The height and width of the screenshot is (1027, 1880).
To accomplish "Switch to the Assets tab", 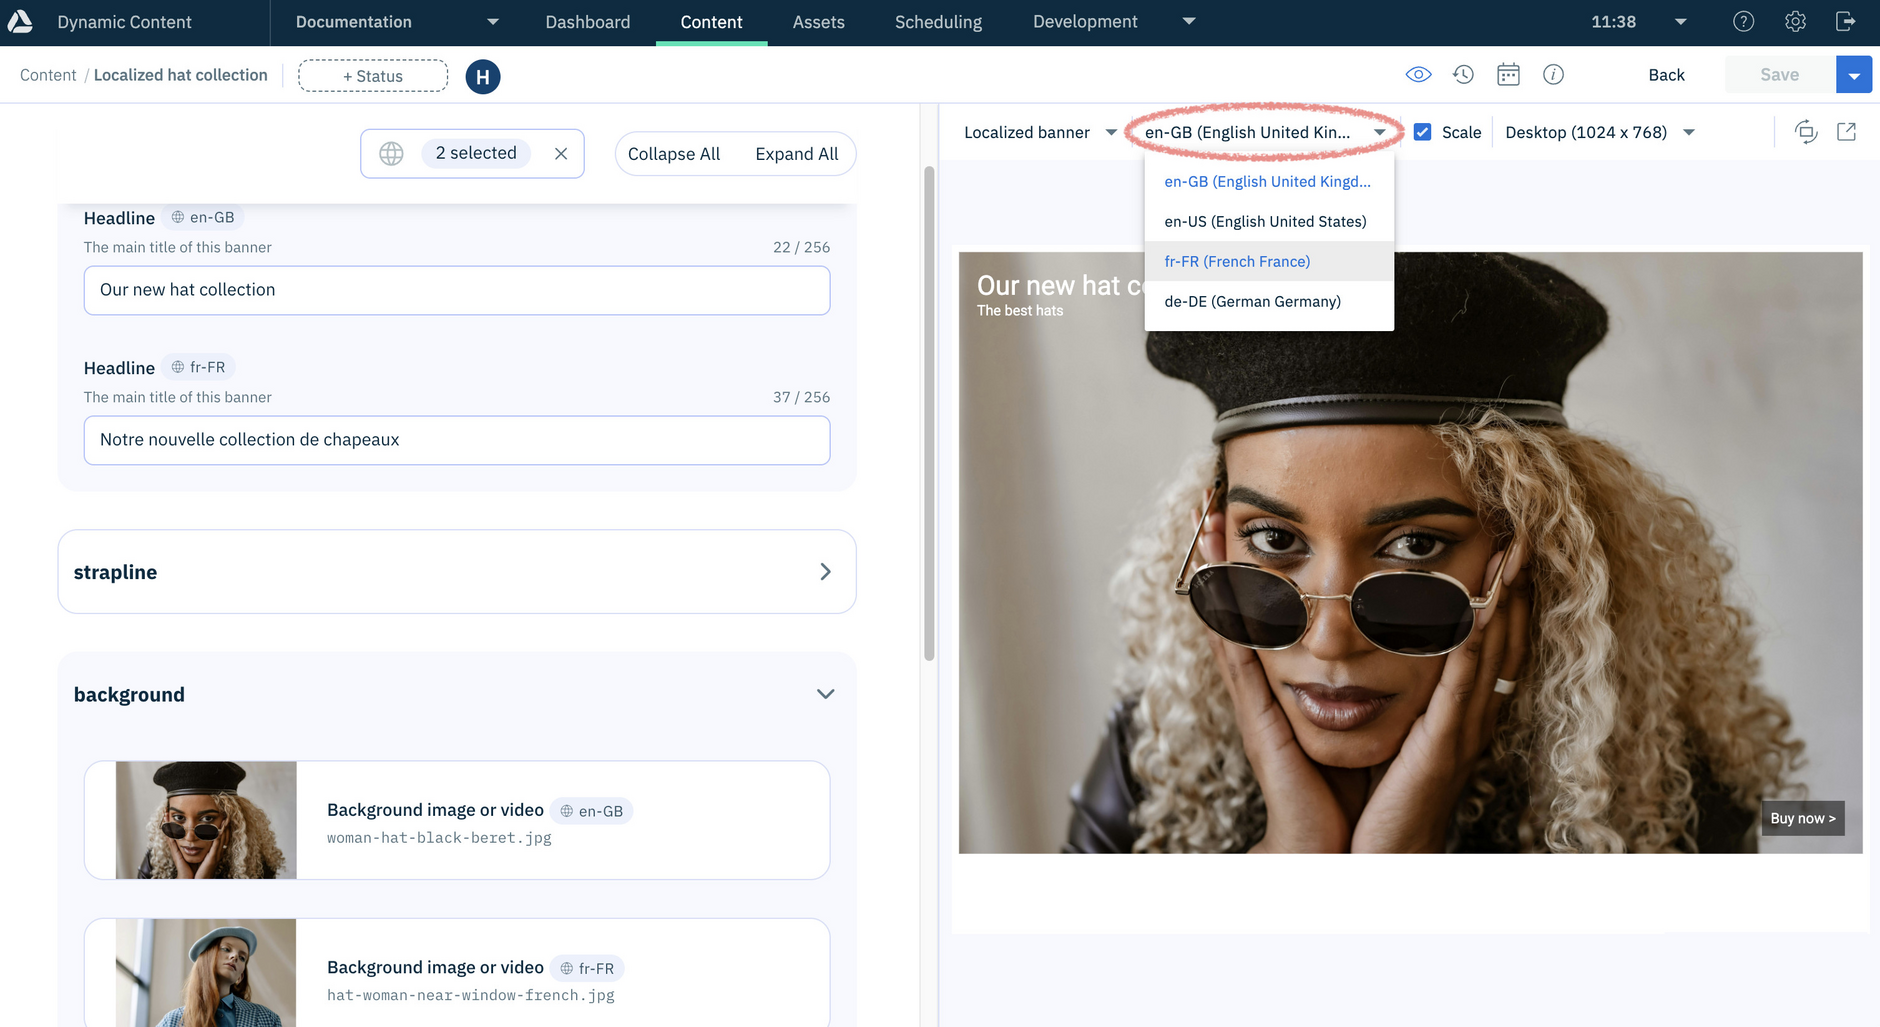I will click(x=818, y=22).
